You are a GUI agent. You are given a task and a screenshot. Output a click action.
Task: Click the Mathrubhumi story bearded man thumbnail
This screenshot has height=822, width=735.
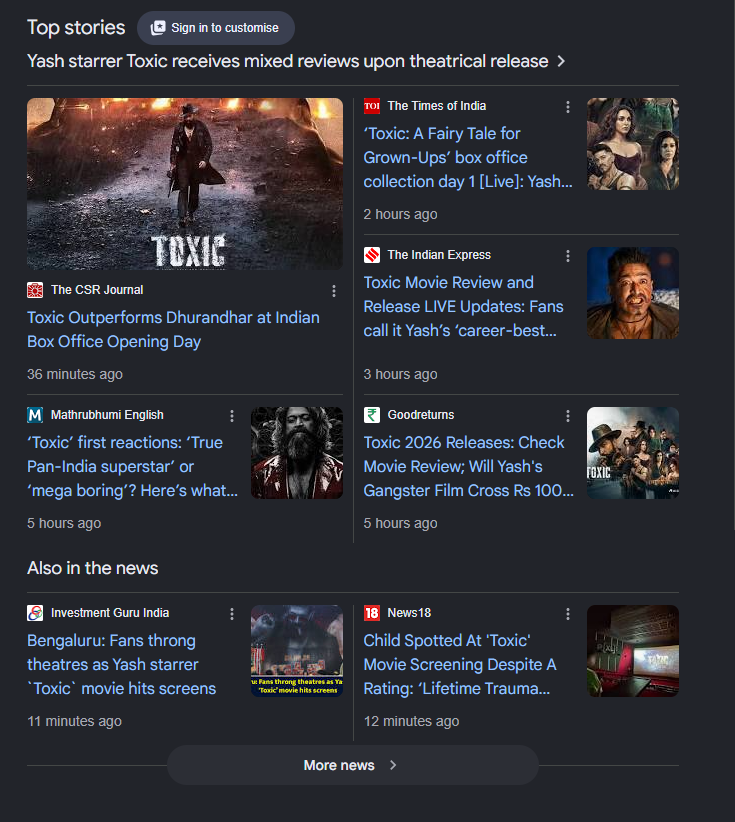297,453
